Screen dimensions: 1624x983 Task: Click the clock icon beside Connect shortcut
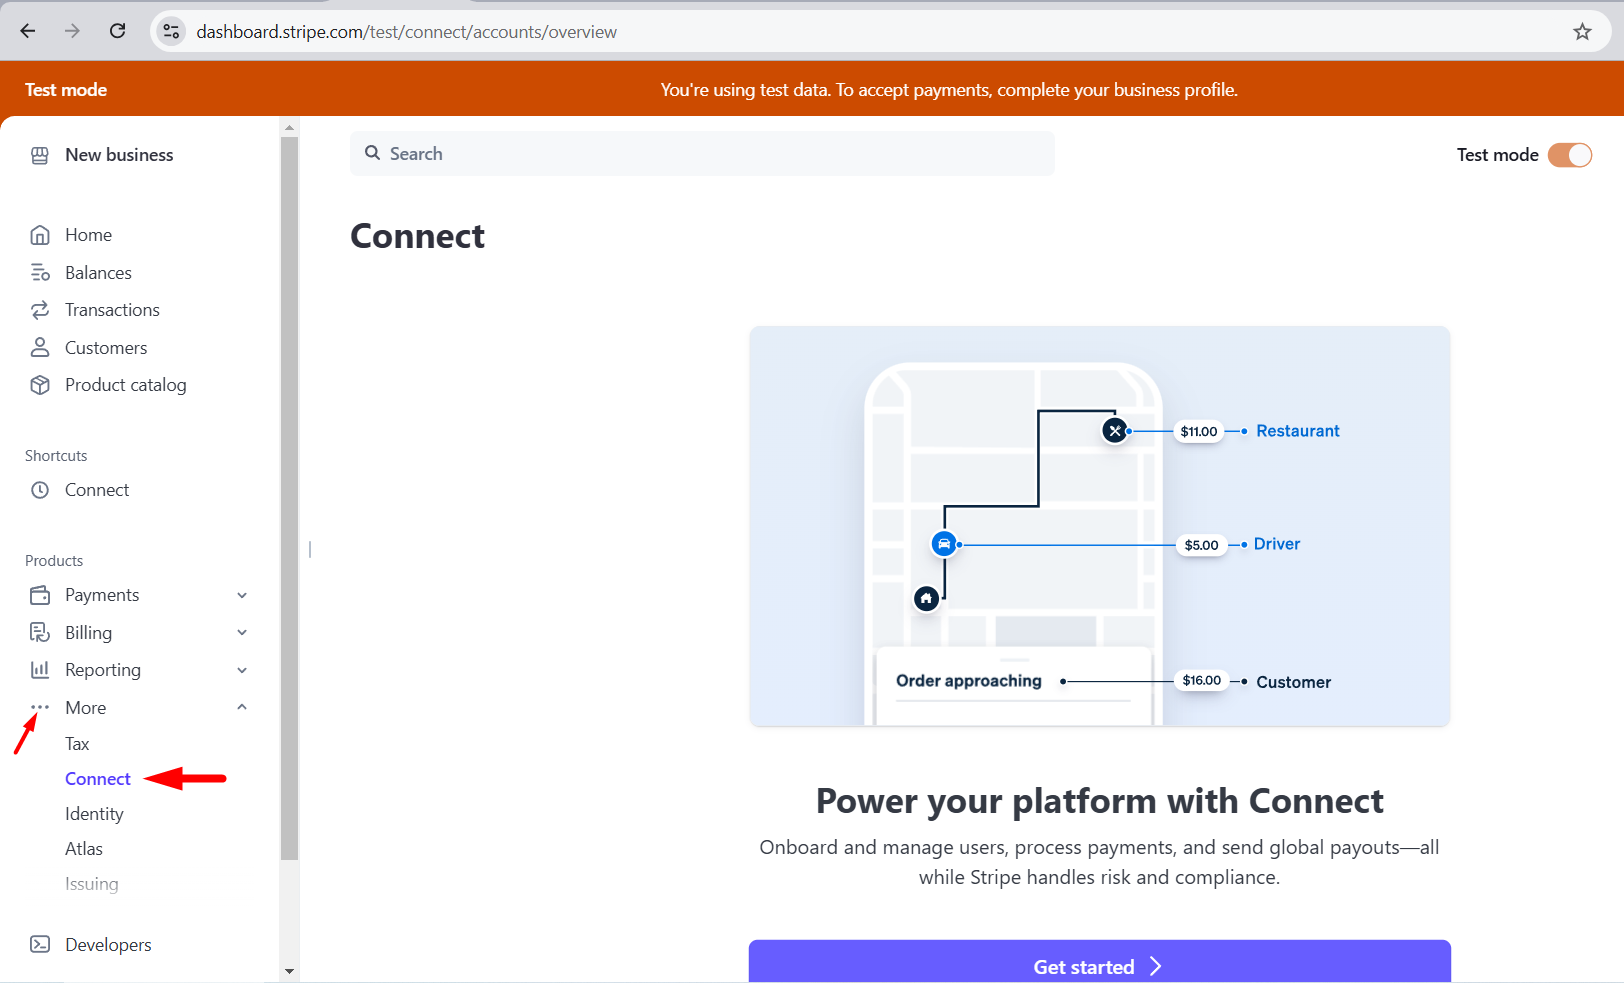(40, 490)
